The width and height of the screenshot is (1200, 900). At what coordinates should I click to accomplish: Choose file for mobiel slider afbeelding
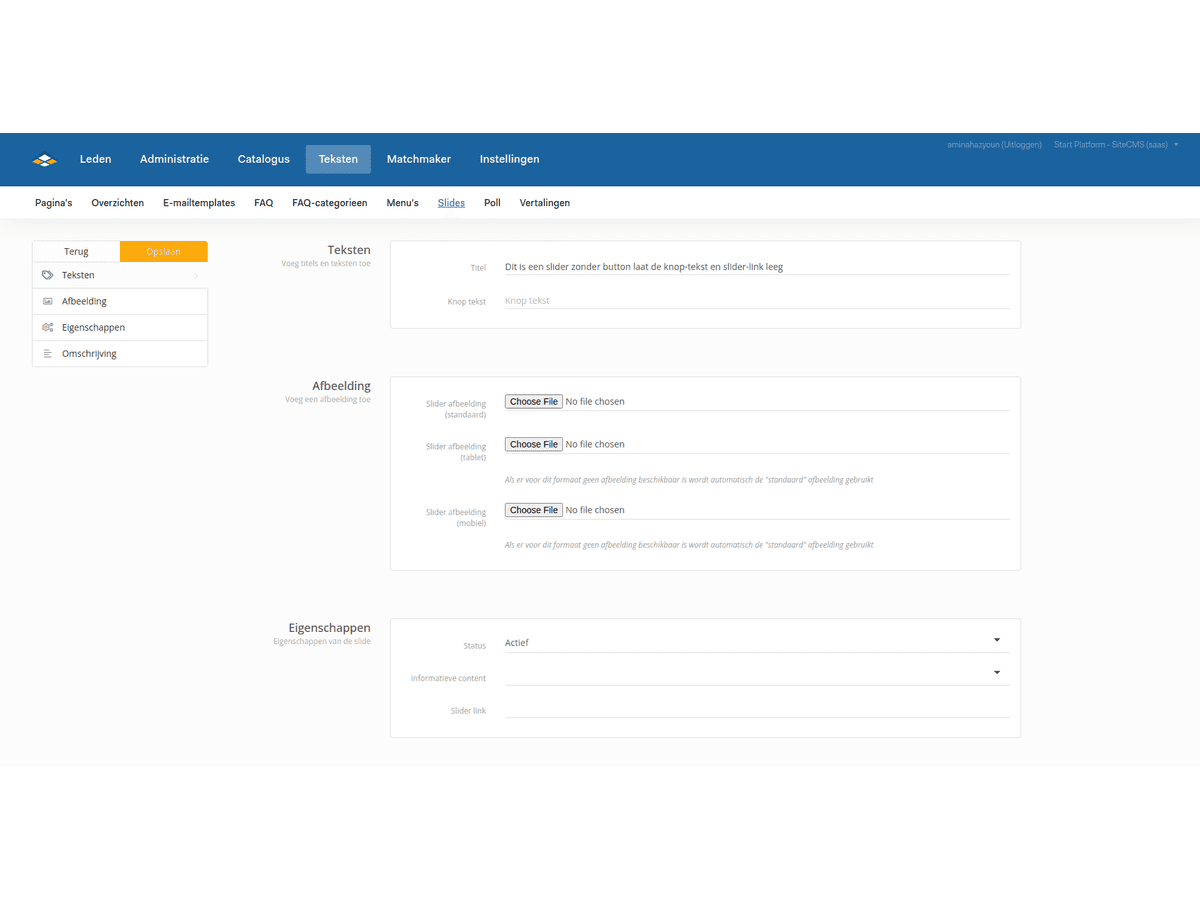(x=533, y=510)
